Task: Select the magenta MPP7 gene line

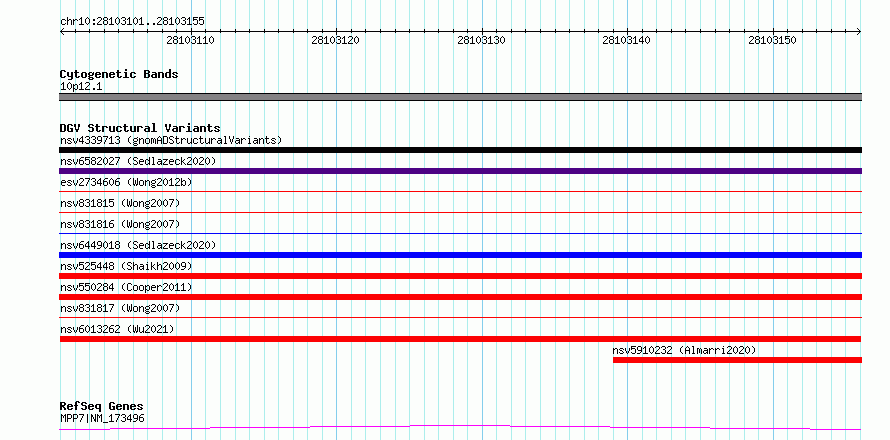Action: pyautogui.click(x=460, y=428)
